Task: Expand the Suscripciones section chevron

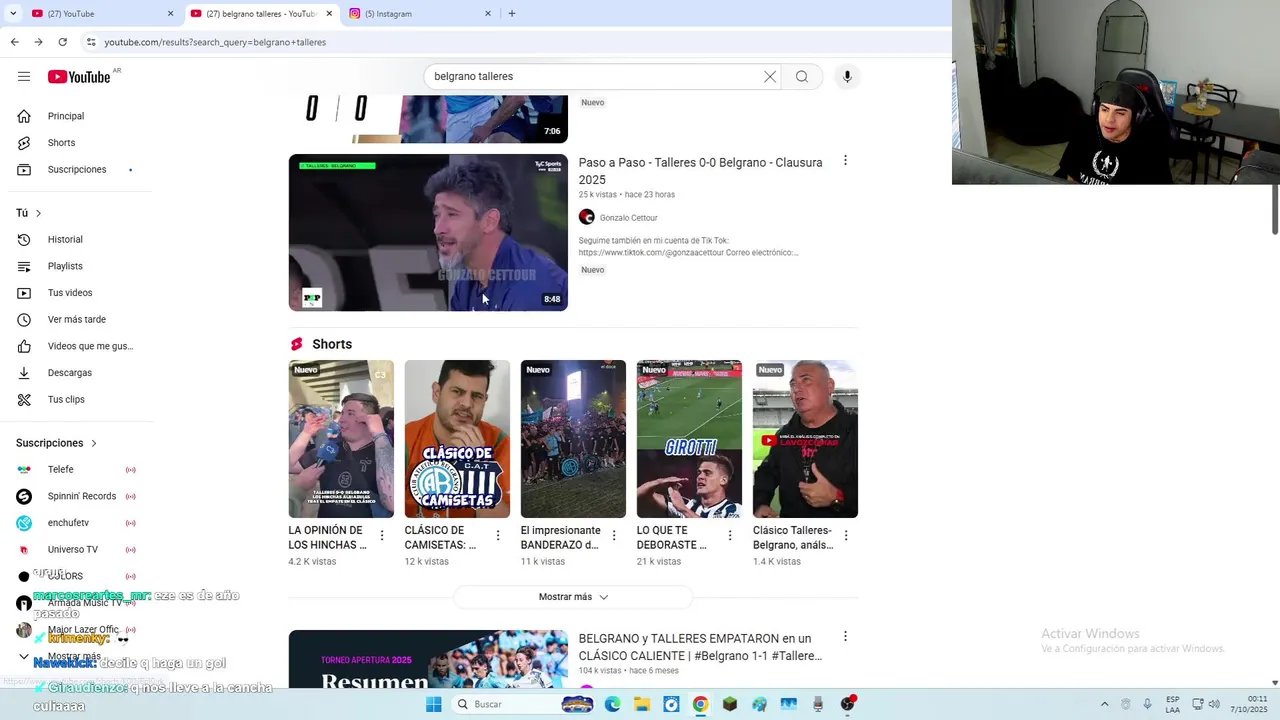Action: tap(94, 443)
